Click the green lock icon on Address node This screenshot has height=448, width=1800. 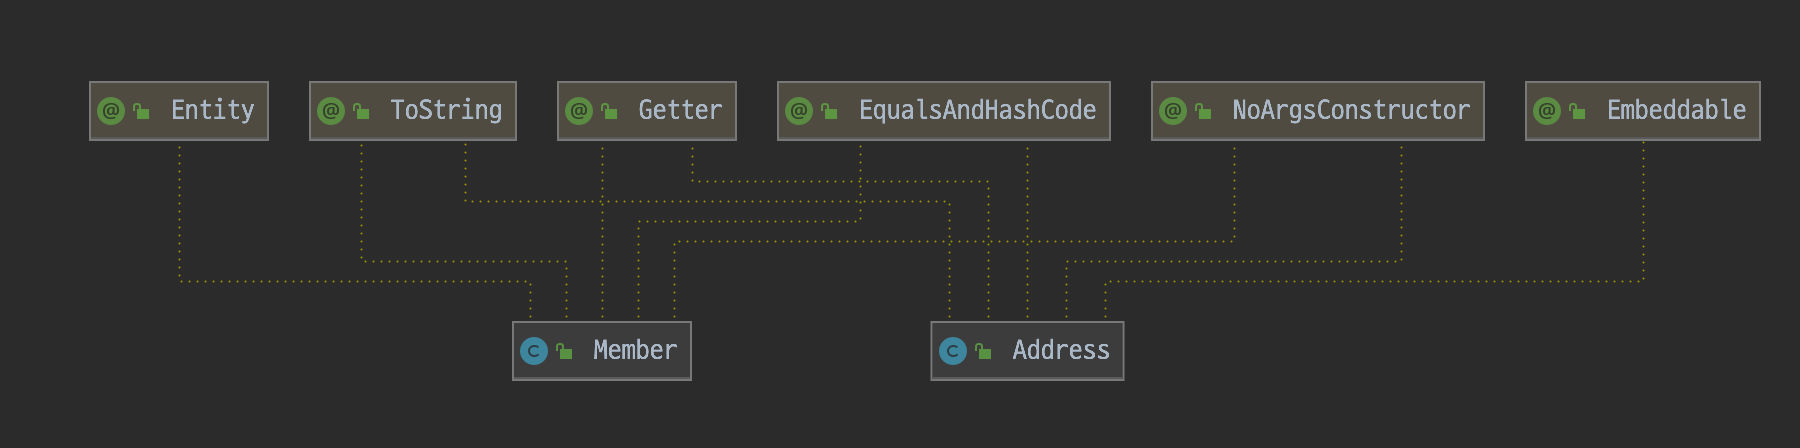(x=983, y=351)
